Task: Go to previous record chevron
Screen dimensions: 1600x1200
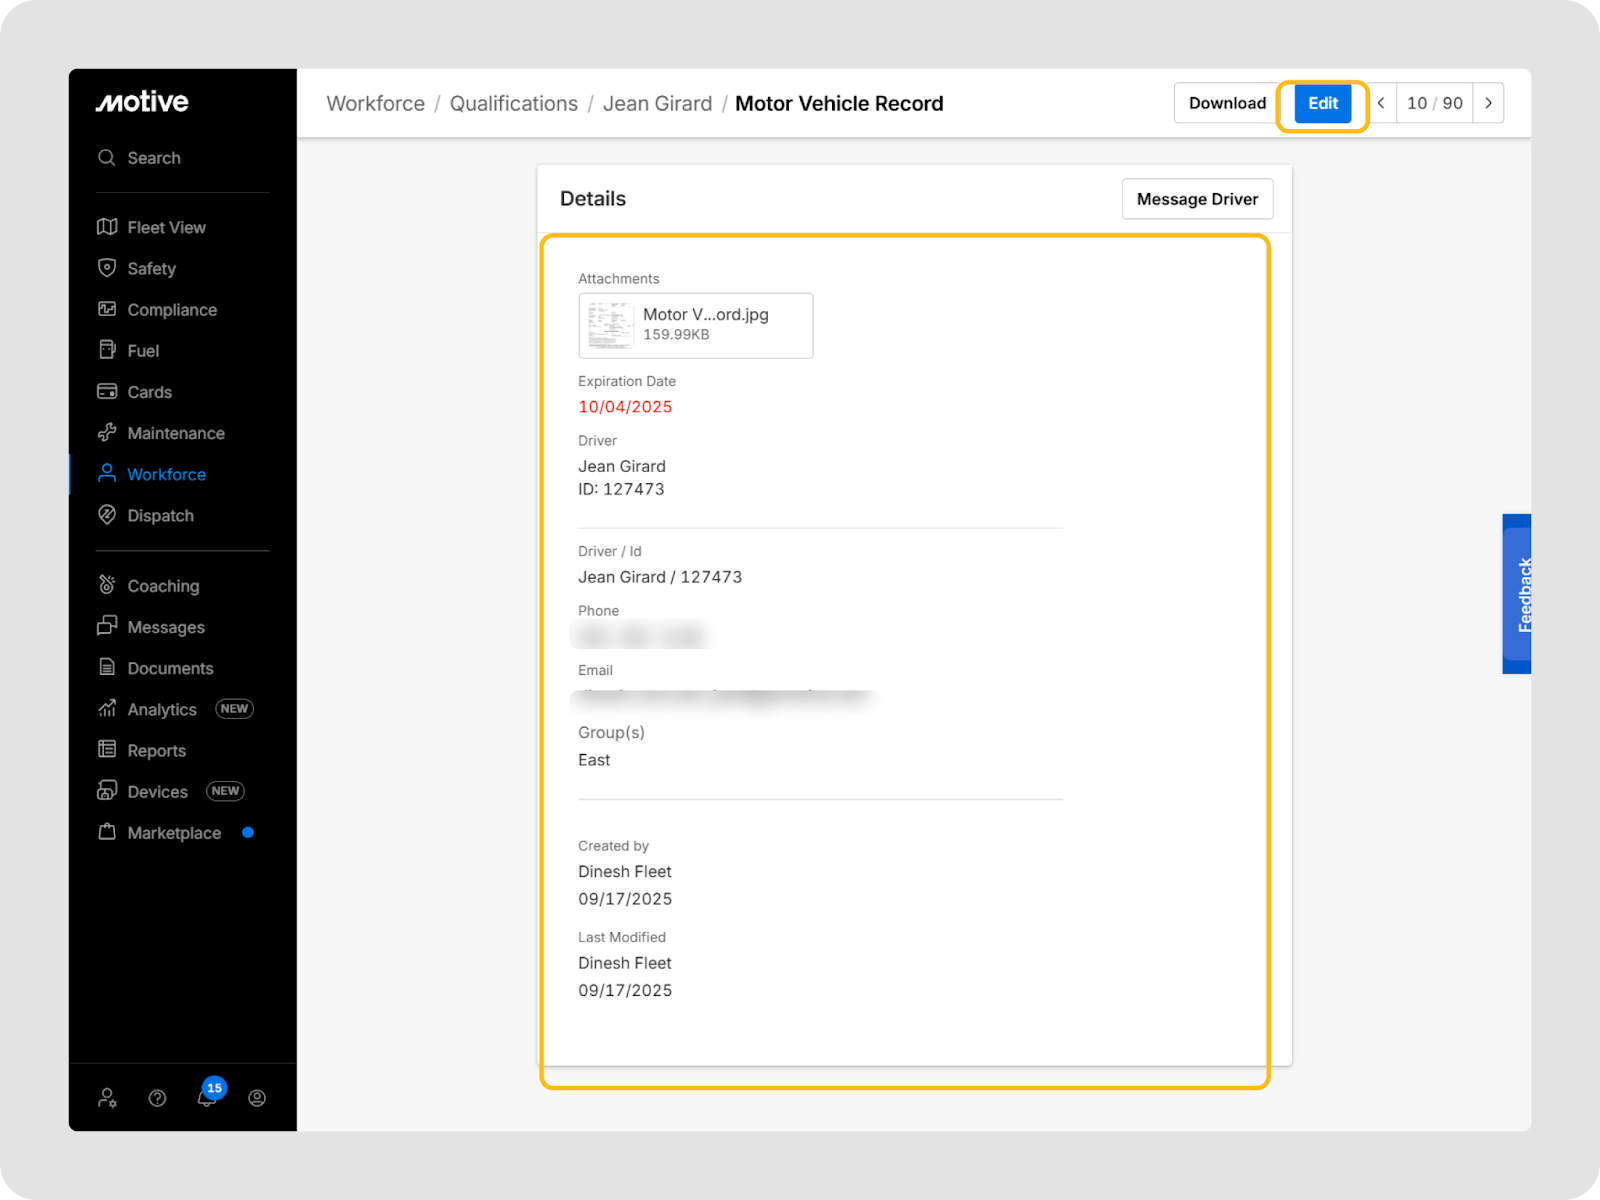Action: pyautogui.click(x=1381, y=103)
